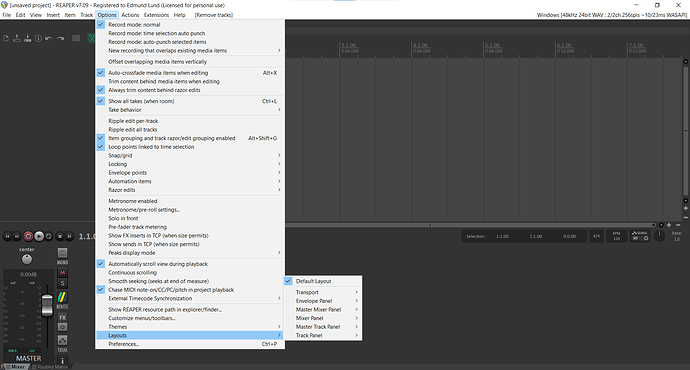Toggle Auto-crossfade media items when editing
The height and width of the screenshot is (370, 690).
click(190, 73)
